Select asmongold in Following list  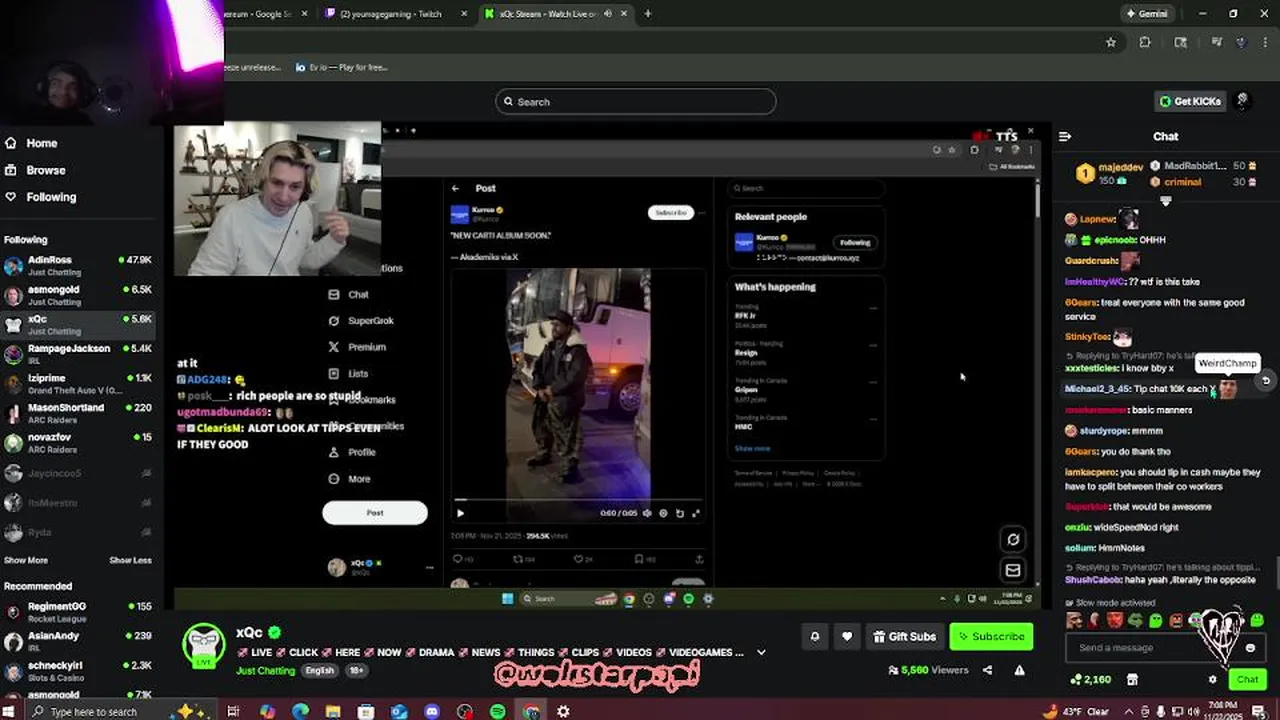pyautogui.click(x=78, y=295)
